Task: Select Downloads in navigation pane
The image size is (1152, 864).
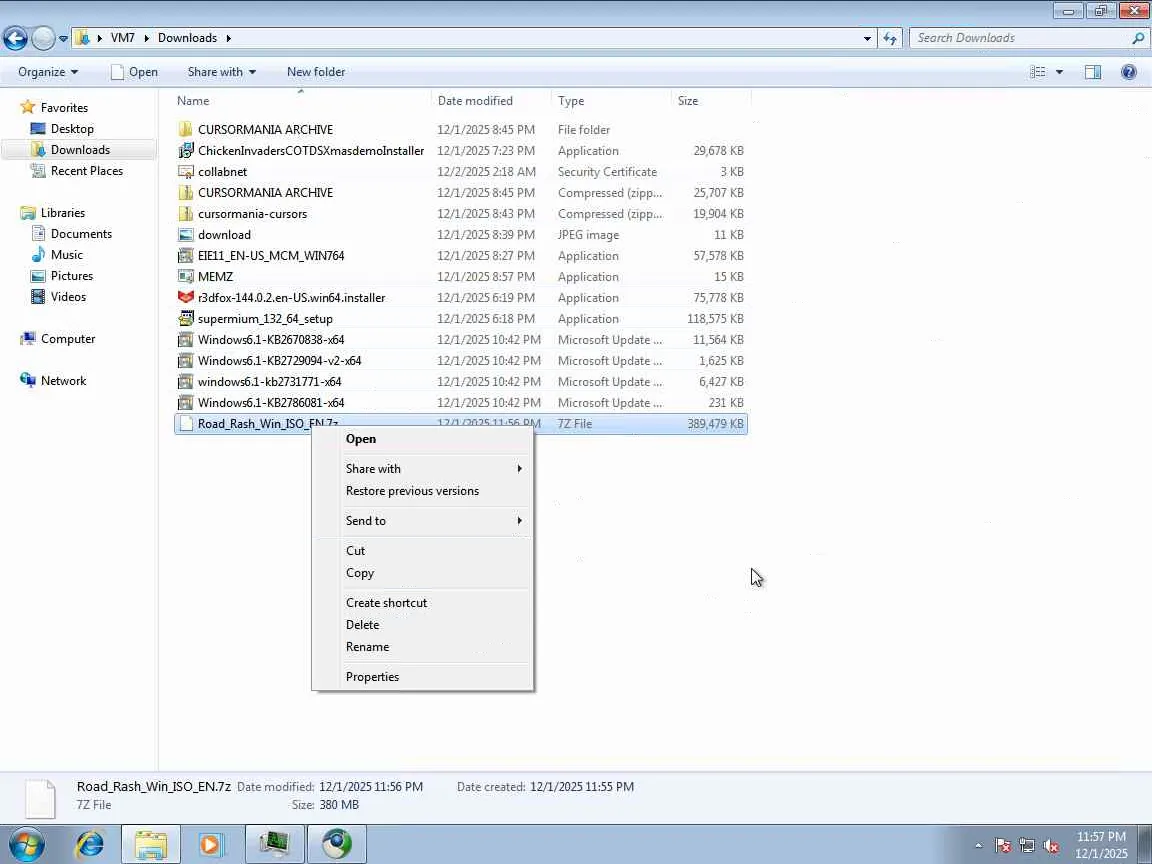Action: [80, 150]
